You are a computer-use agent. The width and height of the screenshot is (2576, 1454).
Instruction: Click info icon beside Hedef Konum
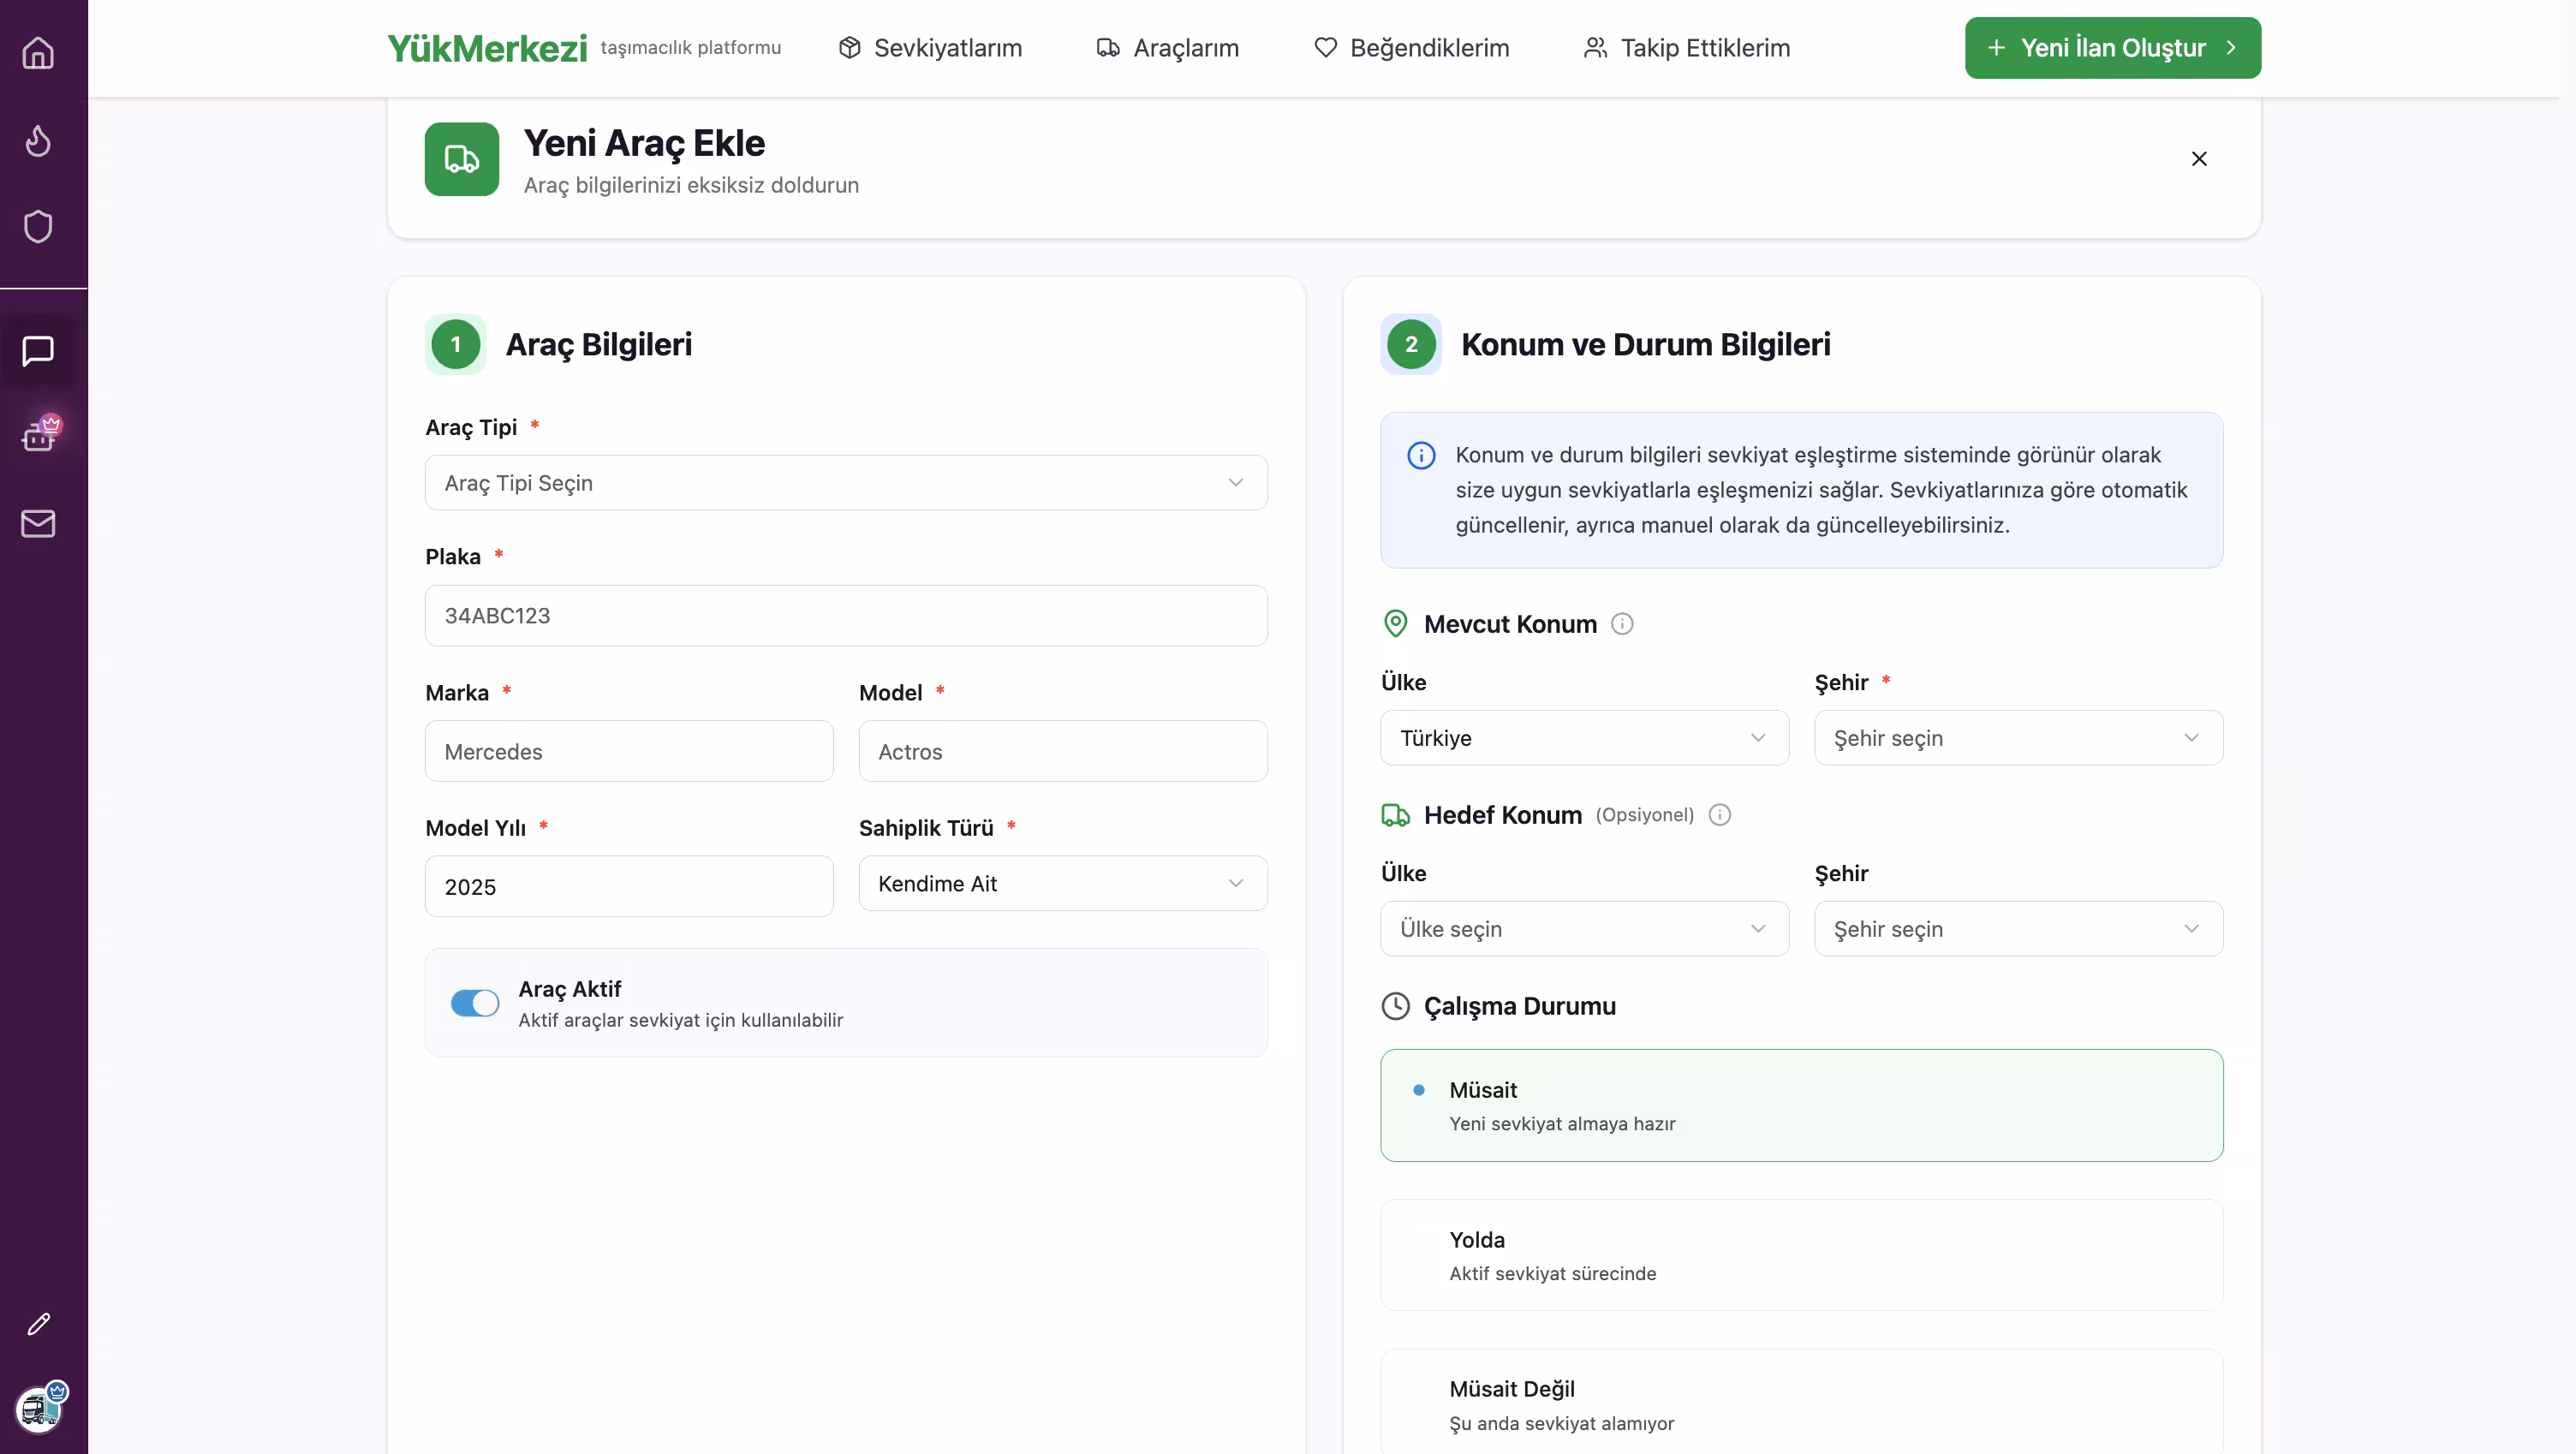point(1719,815)
